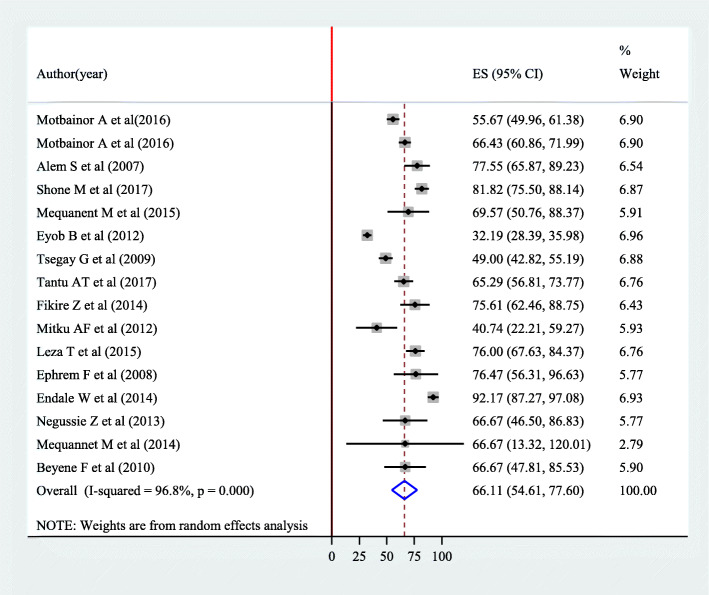Click the random effects analysis note text
Screen dimensions: 709x595
pos(170,526)
